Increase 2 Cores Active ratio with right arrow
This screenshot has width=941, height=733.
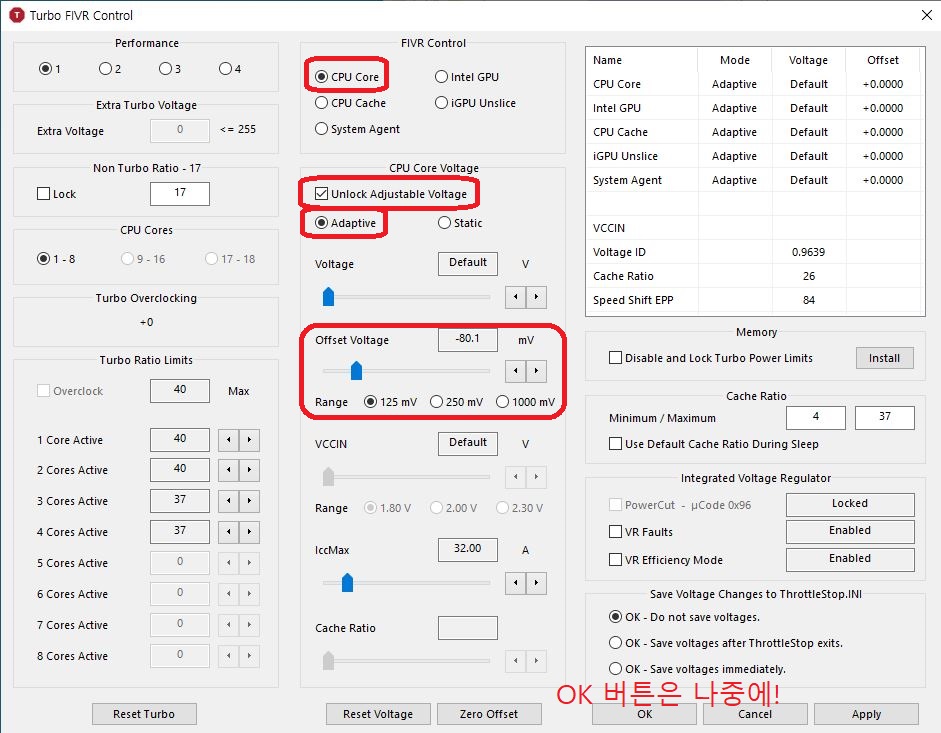[249, 469]
